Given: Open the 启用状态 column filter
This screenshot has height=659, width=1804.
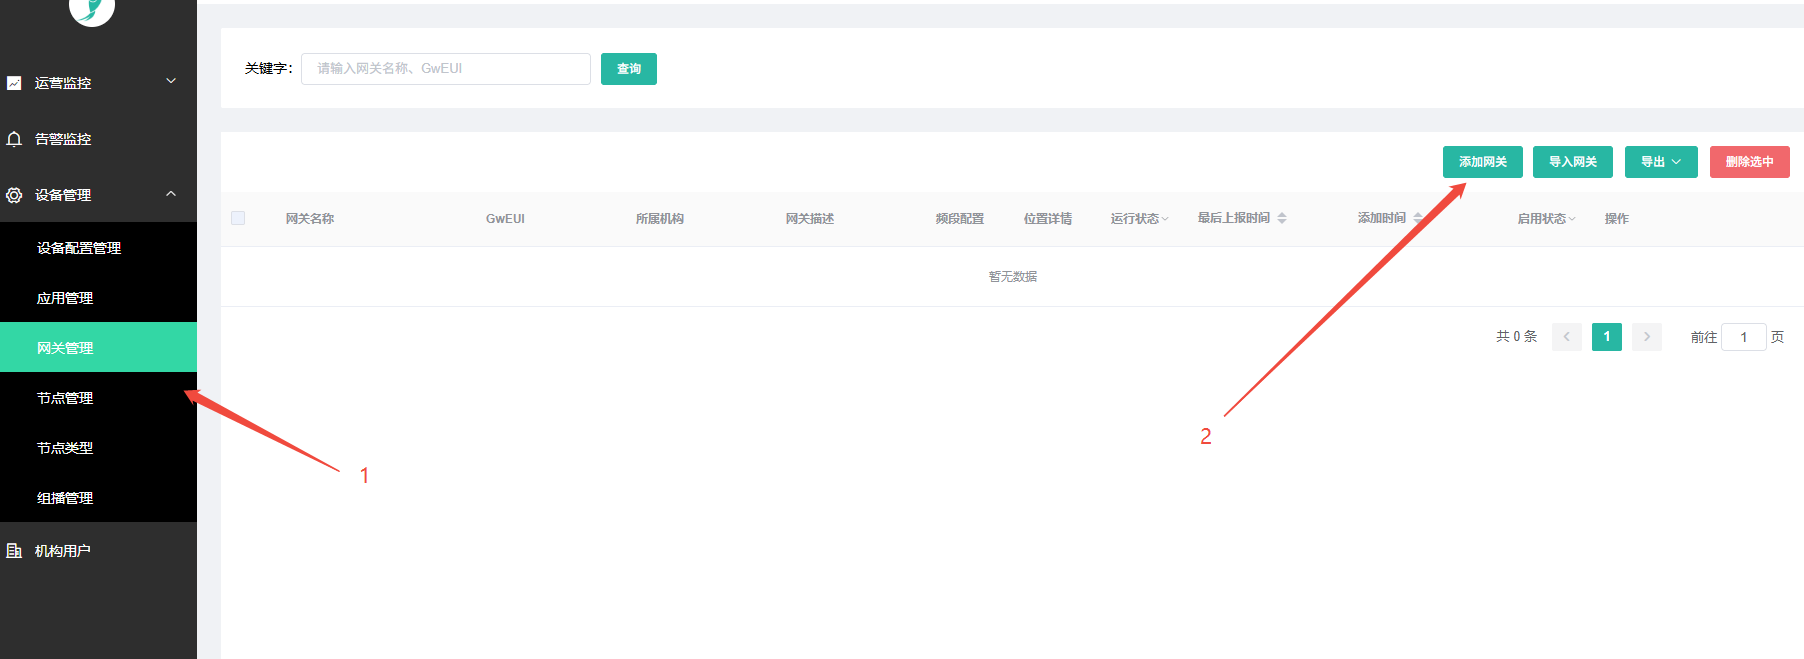Looking at the screenshot, I should (x=1546, y=219).
